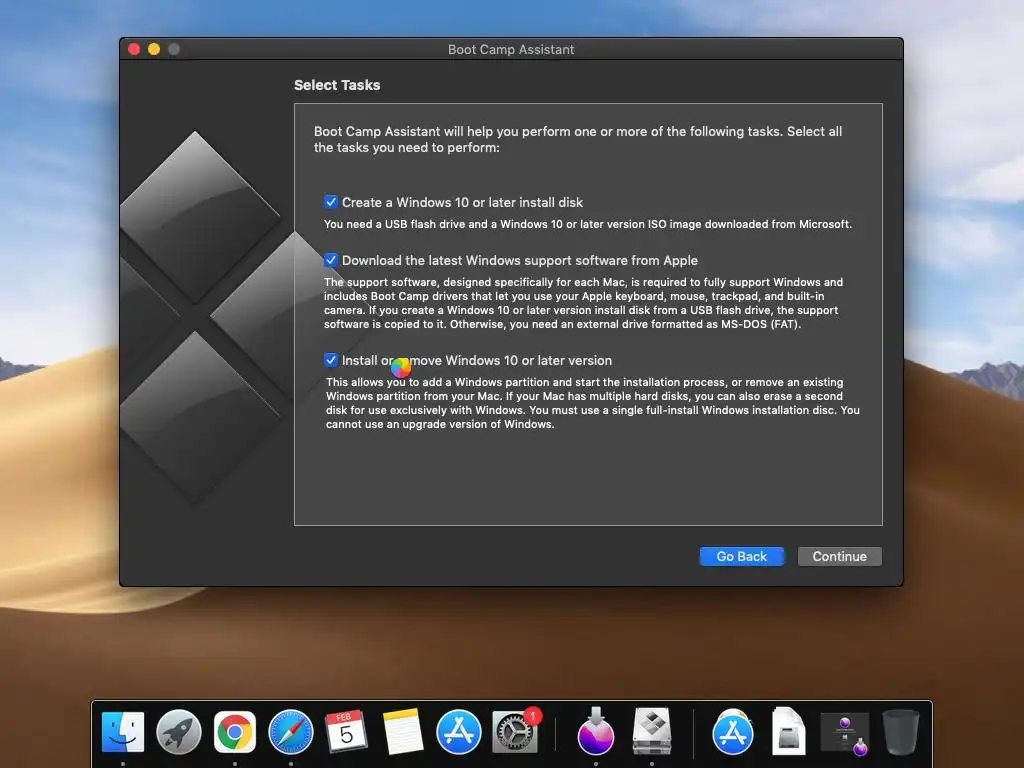Screen dimensions: 1024x768
Task: Launch Launchpad rocket icon in Dock
Action: [179, 732]
